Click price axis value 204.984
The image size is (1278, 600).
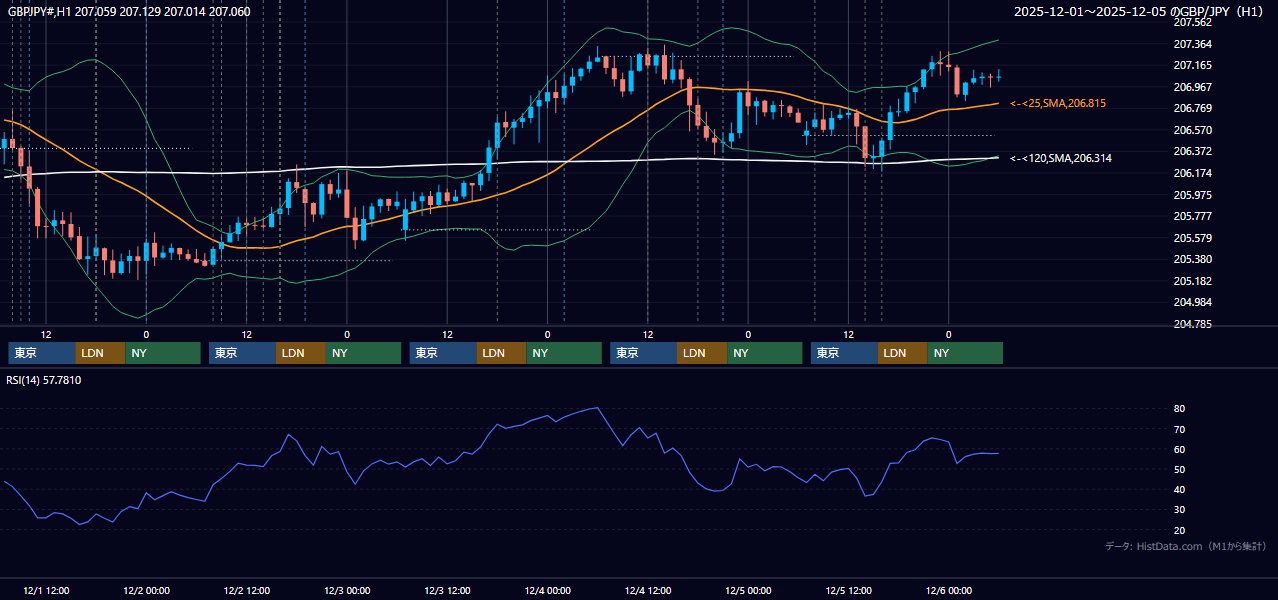click(x=1192, y=303)
